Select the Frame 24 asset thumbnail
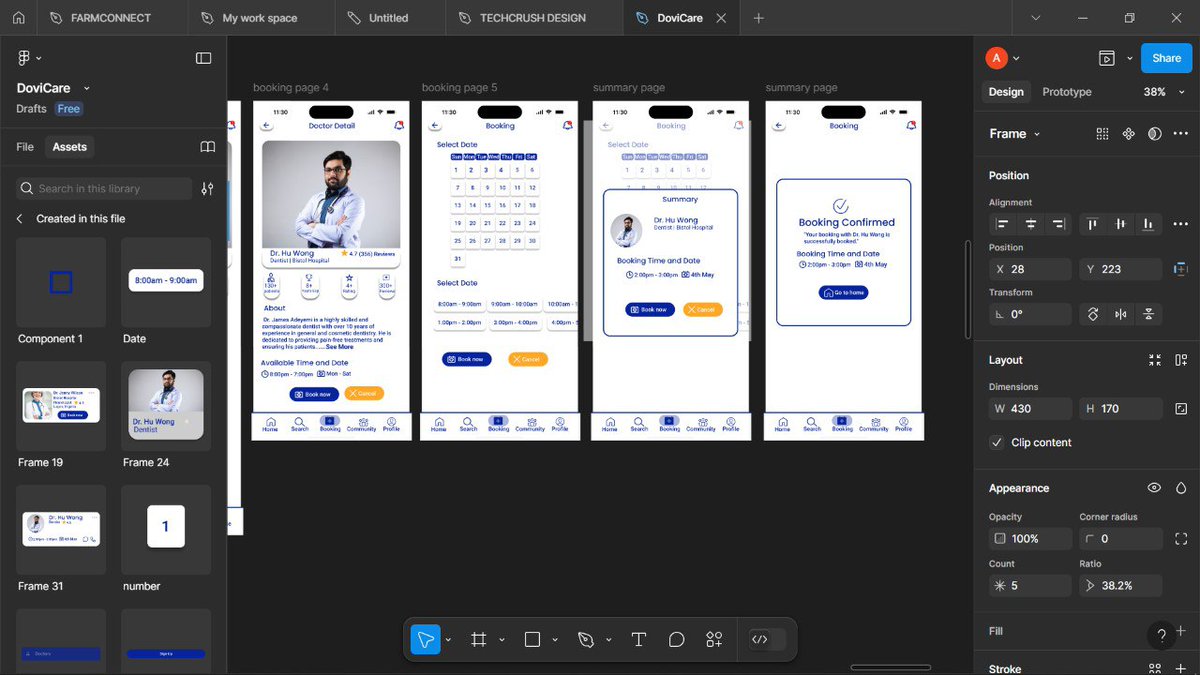Screen dimensions: 1200x675 (x=166, y=405)
